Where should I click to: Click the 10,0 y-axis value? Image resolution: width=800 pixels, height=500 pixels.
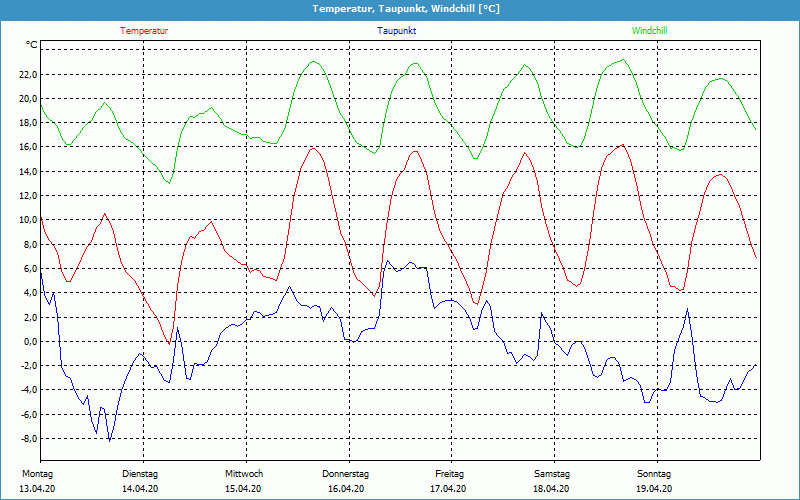click(28, 220)
